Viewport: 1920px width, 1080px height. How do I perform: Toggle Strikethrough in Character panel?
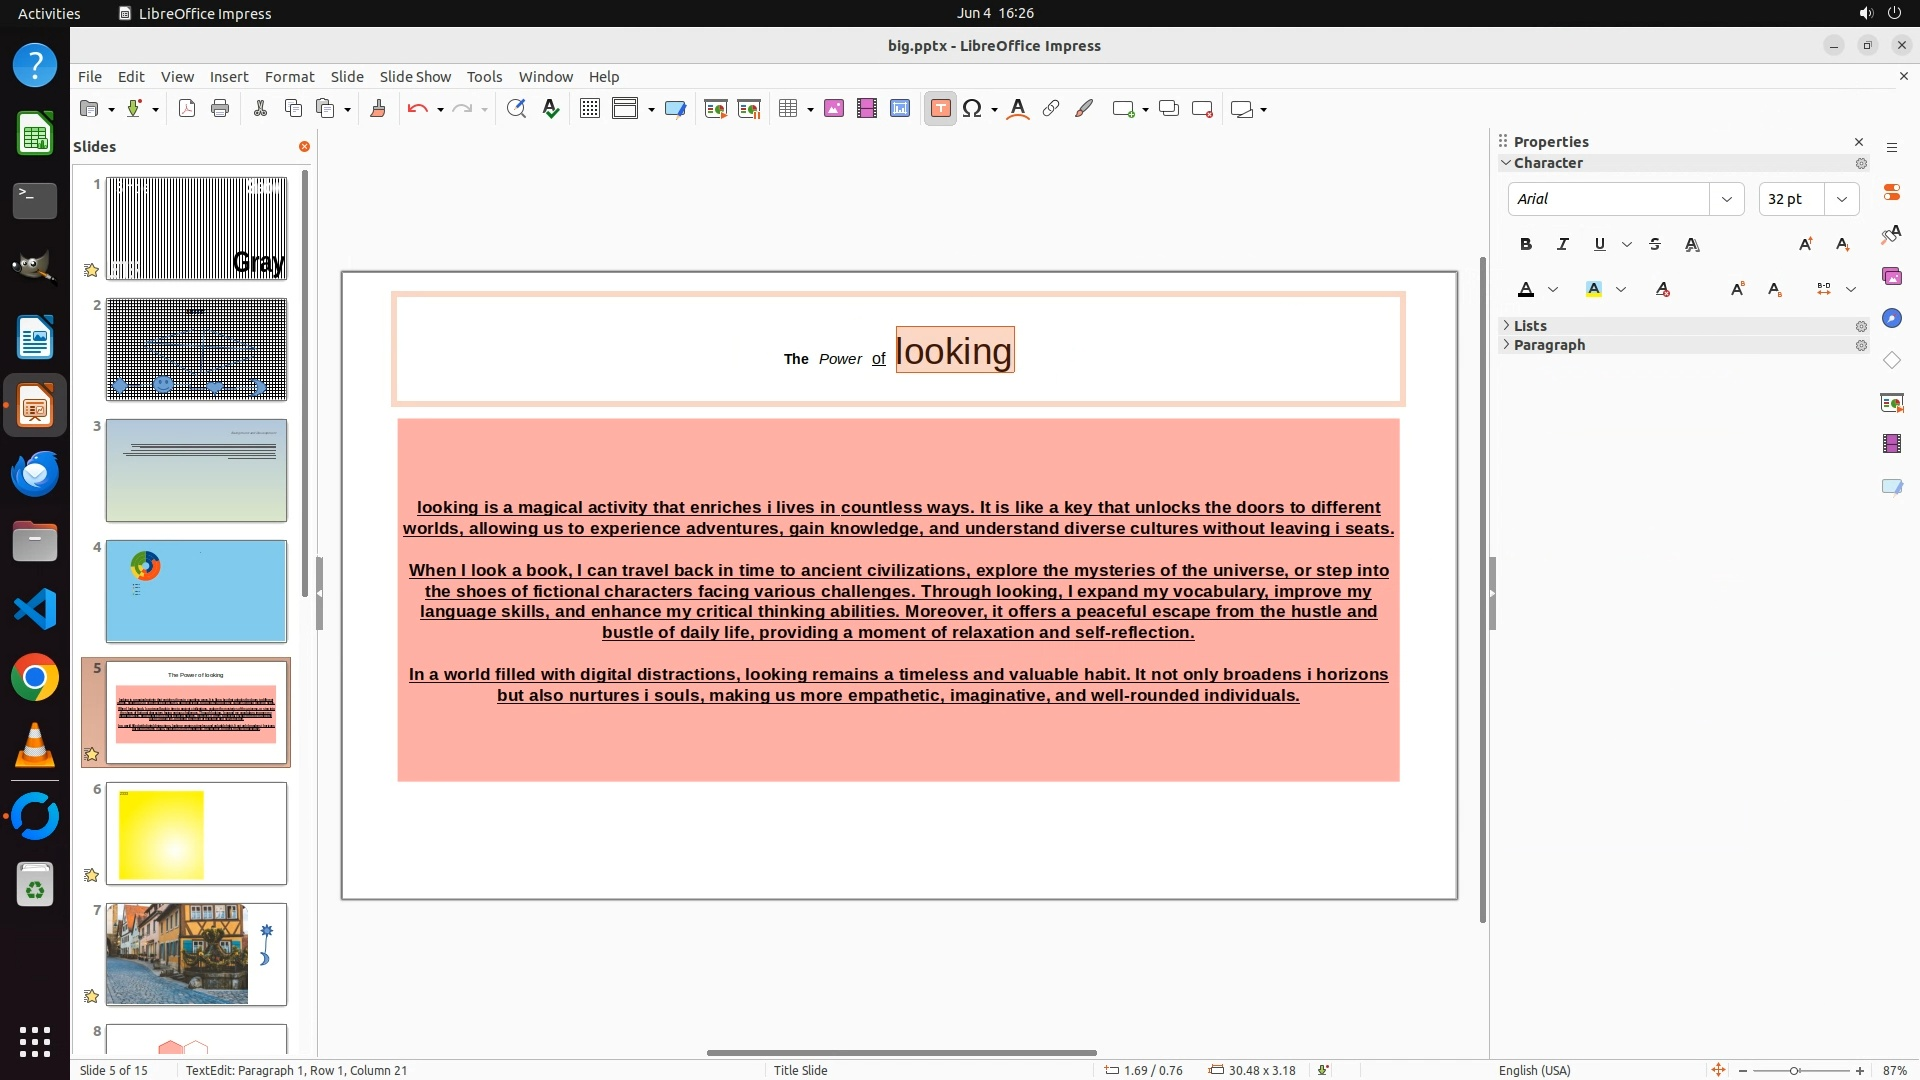click(1655, 244)
